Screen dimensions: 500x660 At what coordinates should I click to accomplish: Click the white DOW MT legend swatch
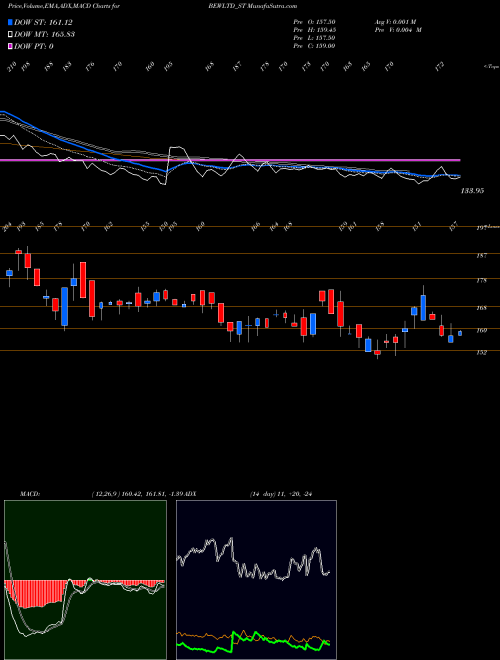pyautogui.click(x=10, y=34)
